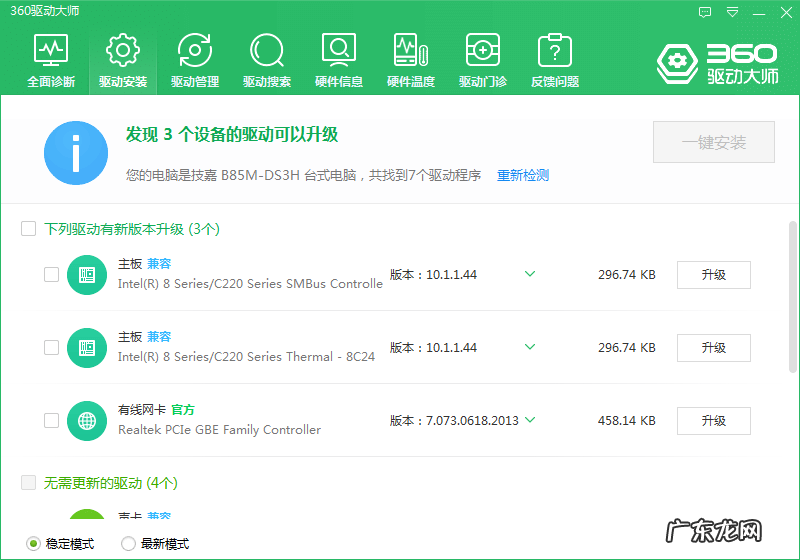Image resolution: width=800 pixels, height=560 pixels.
Task: Click the feedback chat icon in title bar
Action: [x=705, y=12]
